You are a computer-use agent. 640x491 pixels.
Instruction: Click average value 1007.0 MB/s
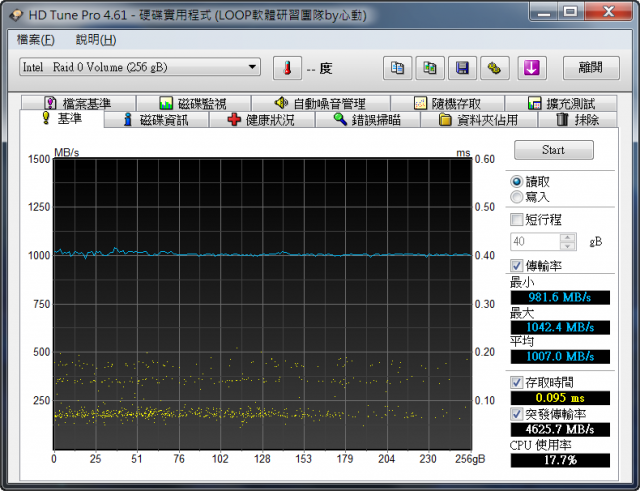pos(560,357)
